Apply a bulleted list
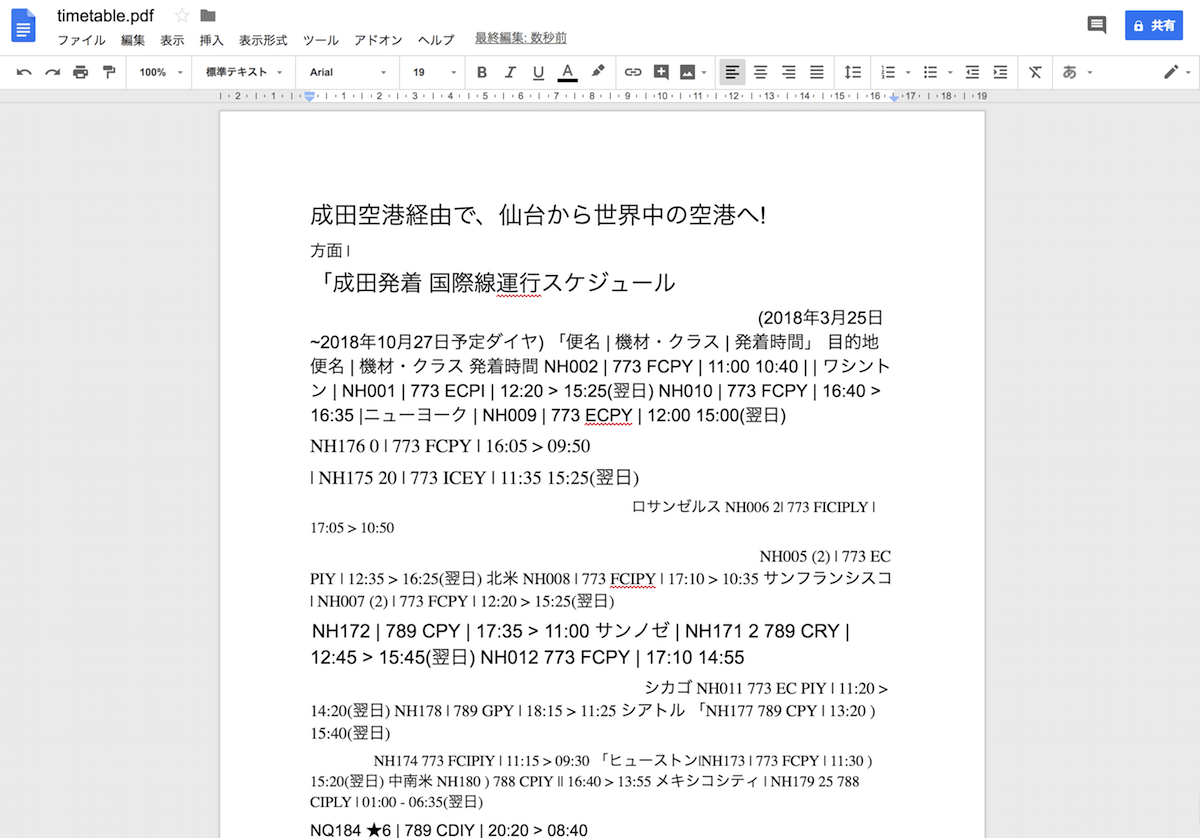The width and height of the screenshot is (1200, 838). tap(930, 72)
